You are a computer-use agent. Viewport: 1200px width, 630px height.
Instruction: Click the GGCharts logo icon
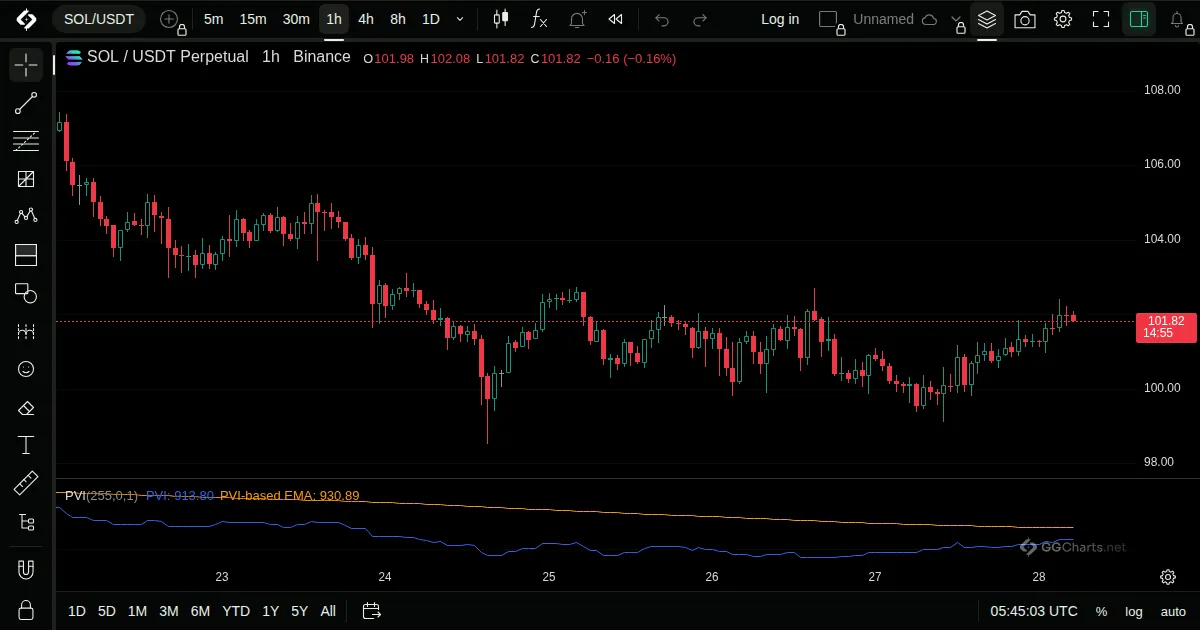tap(26, 19)
